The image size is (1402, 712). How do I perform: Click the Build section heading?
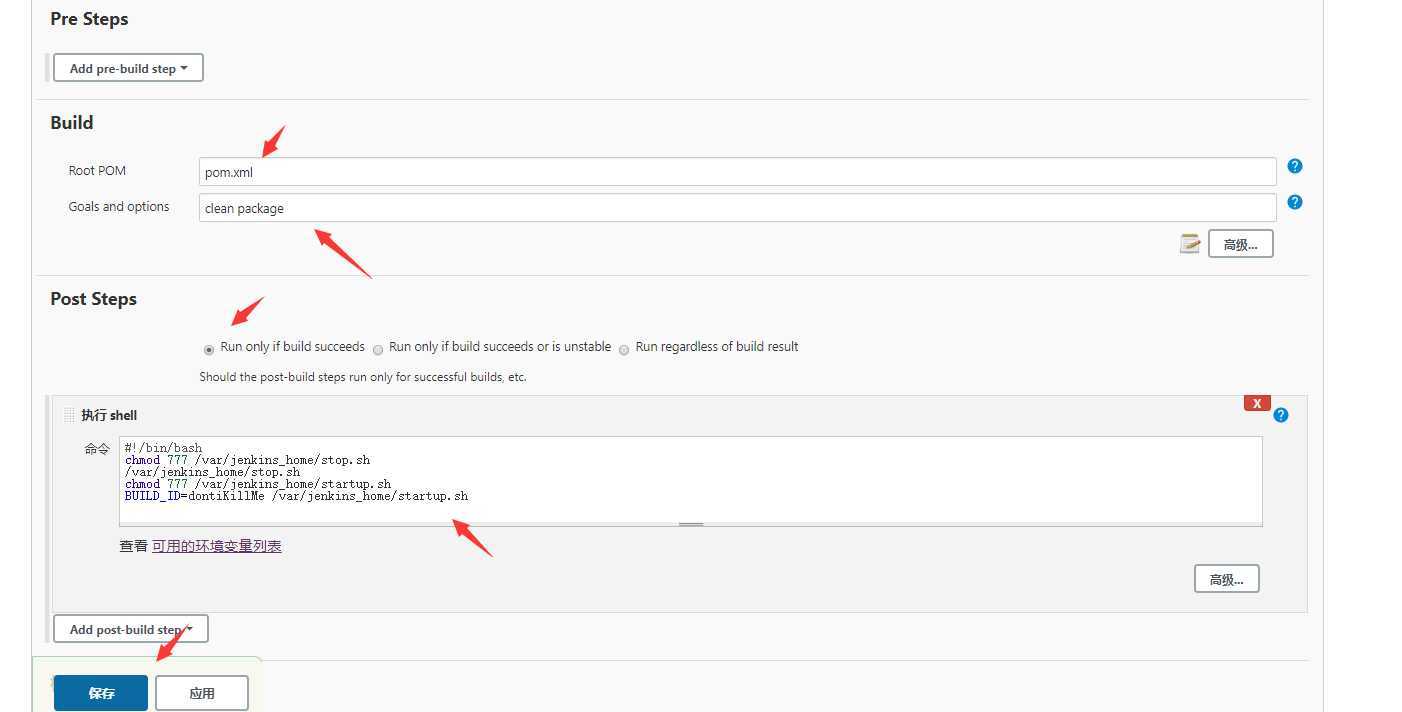[x=72, y=123]
